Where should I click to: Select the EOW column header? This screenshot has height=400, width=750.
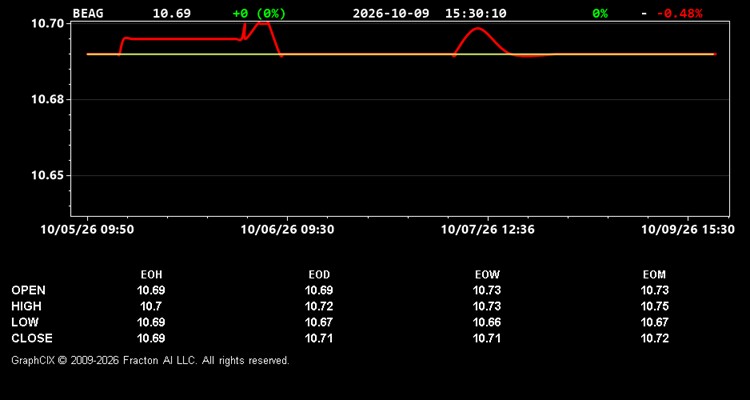(x=487, y=275)
